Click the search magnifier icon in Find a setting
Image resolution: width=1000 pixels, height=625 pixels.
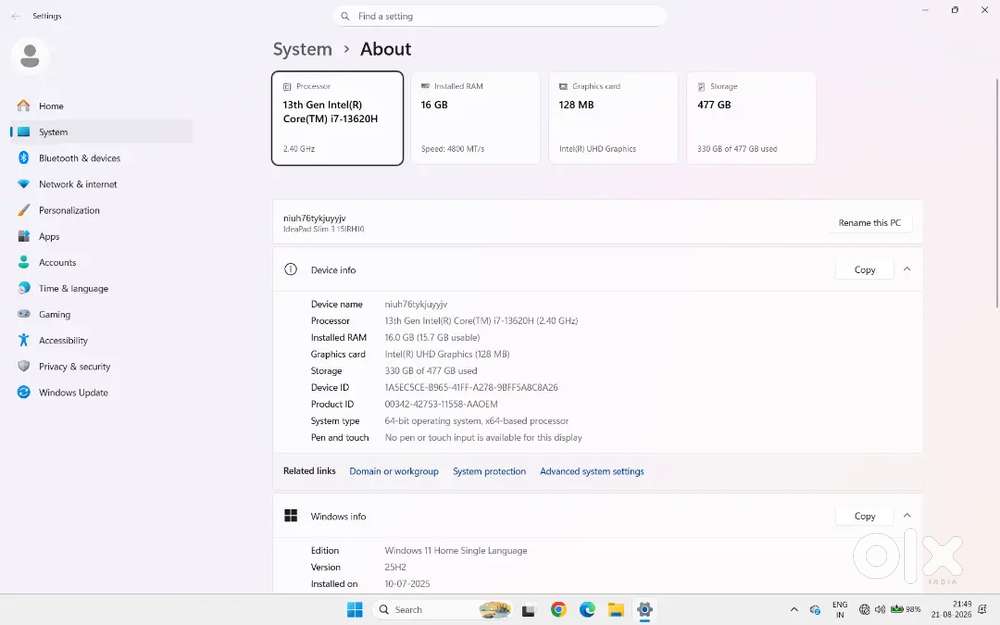345,16
